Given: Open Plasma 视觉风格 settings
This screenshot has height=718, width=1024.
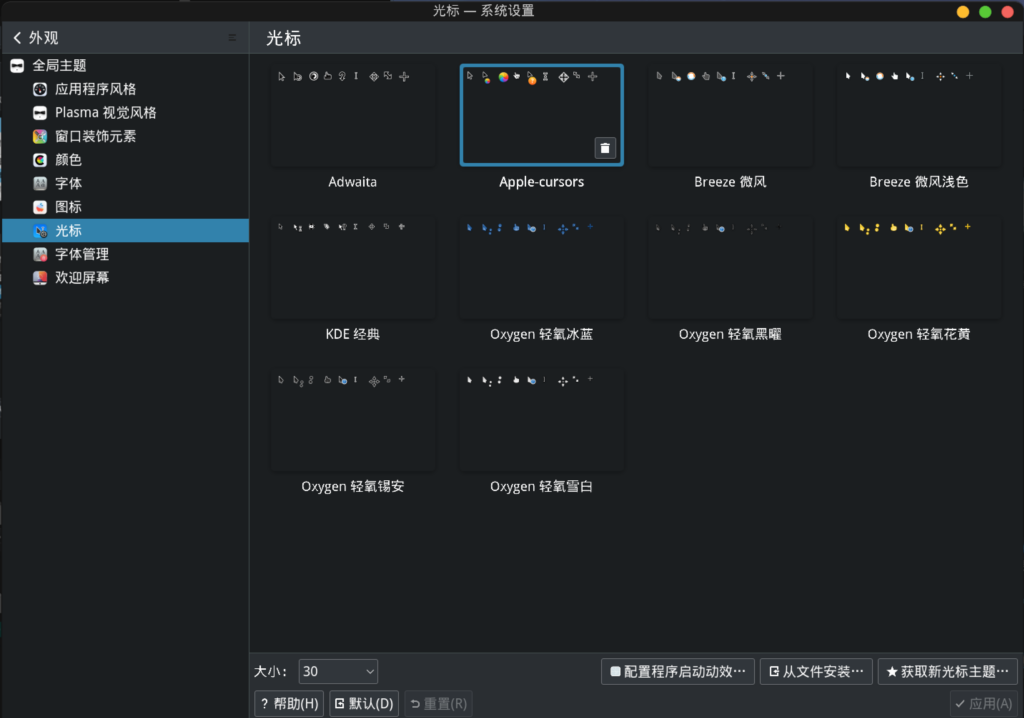Looking at the screenshot, I should tap(124, 112).
